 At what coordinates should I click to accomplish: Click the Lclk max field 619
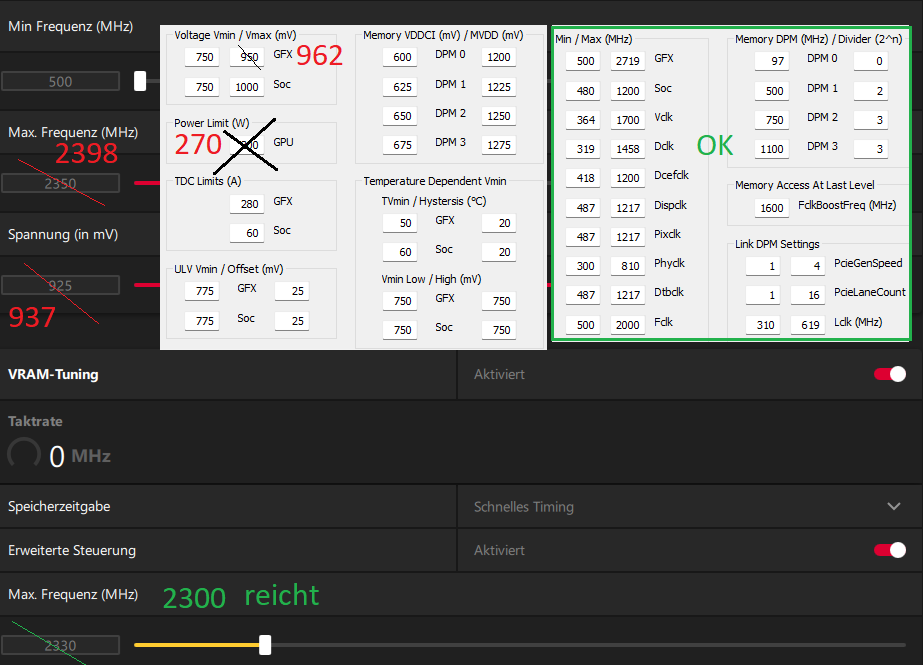808,325
